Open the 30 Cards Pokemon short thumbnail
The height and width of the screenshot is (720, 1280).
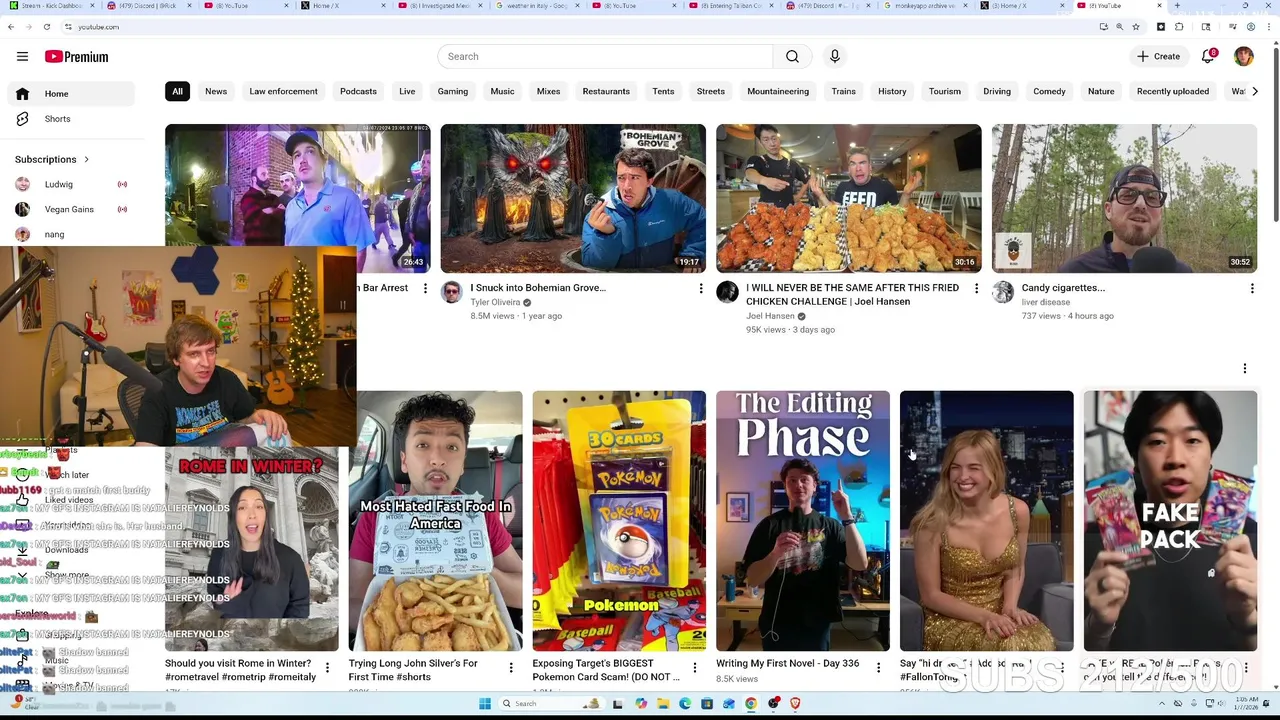[x=619, y=521]
